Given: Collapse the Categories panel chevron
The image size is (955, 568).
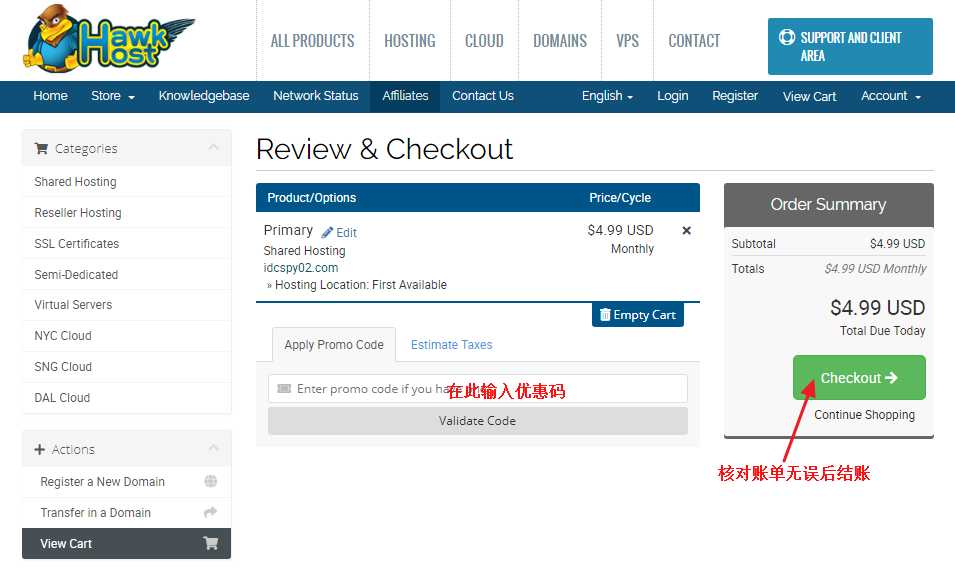Looking at the screenshot, I should (213, 148).
